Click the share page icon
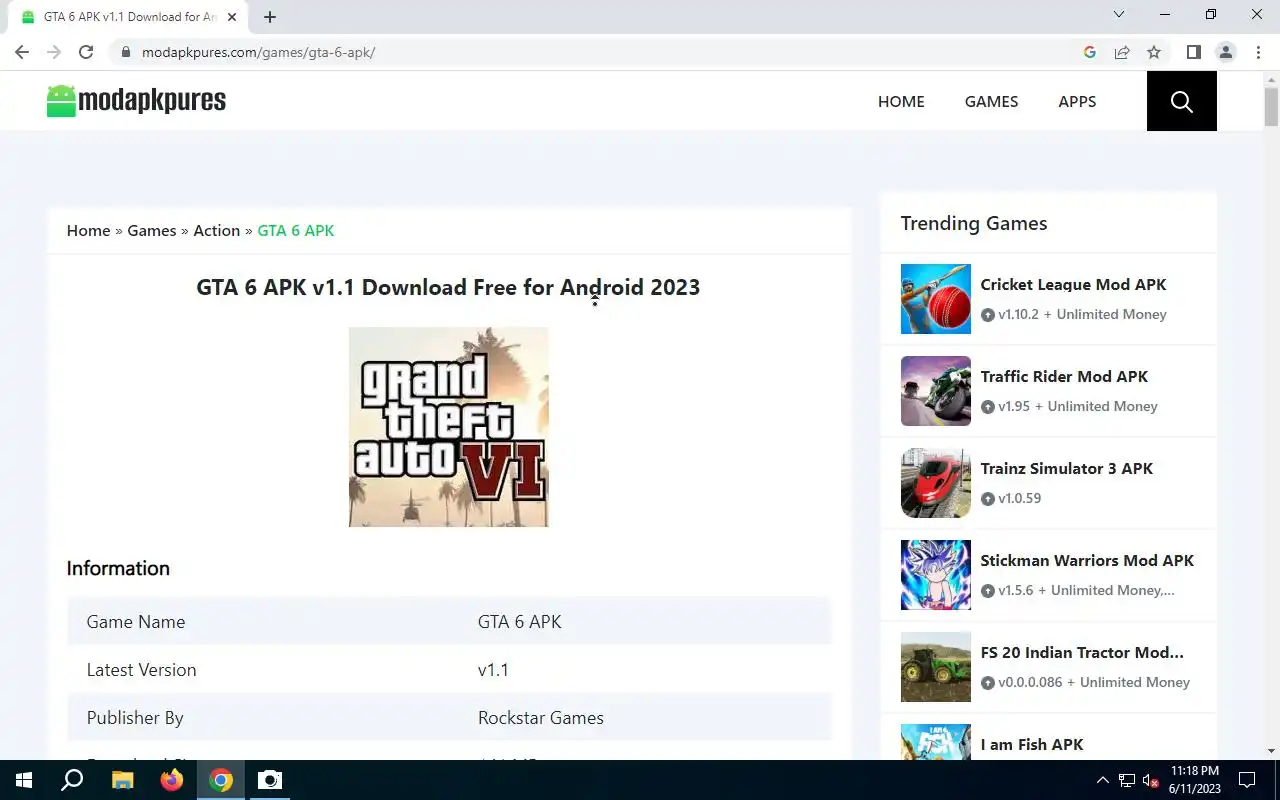1280x800 pixels. point(1122,52)
